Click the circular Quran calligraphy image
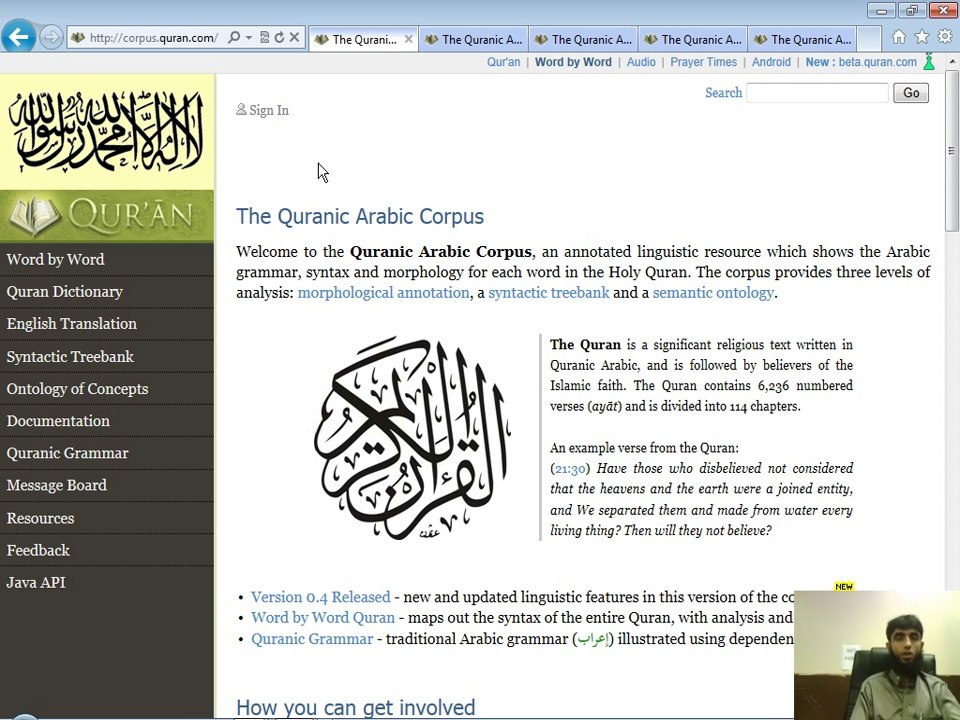The image size is (960, 720). [413, 437]
